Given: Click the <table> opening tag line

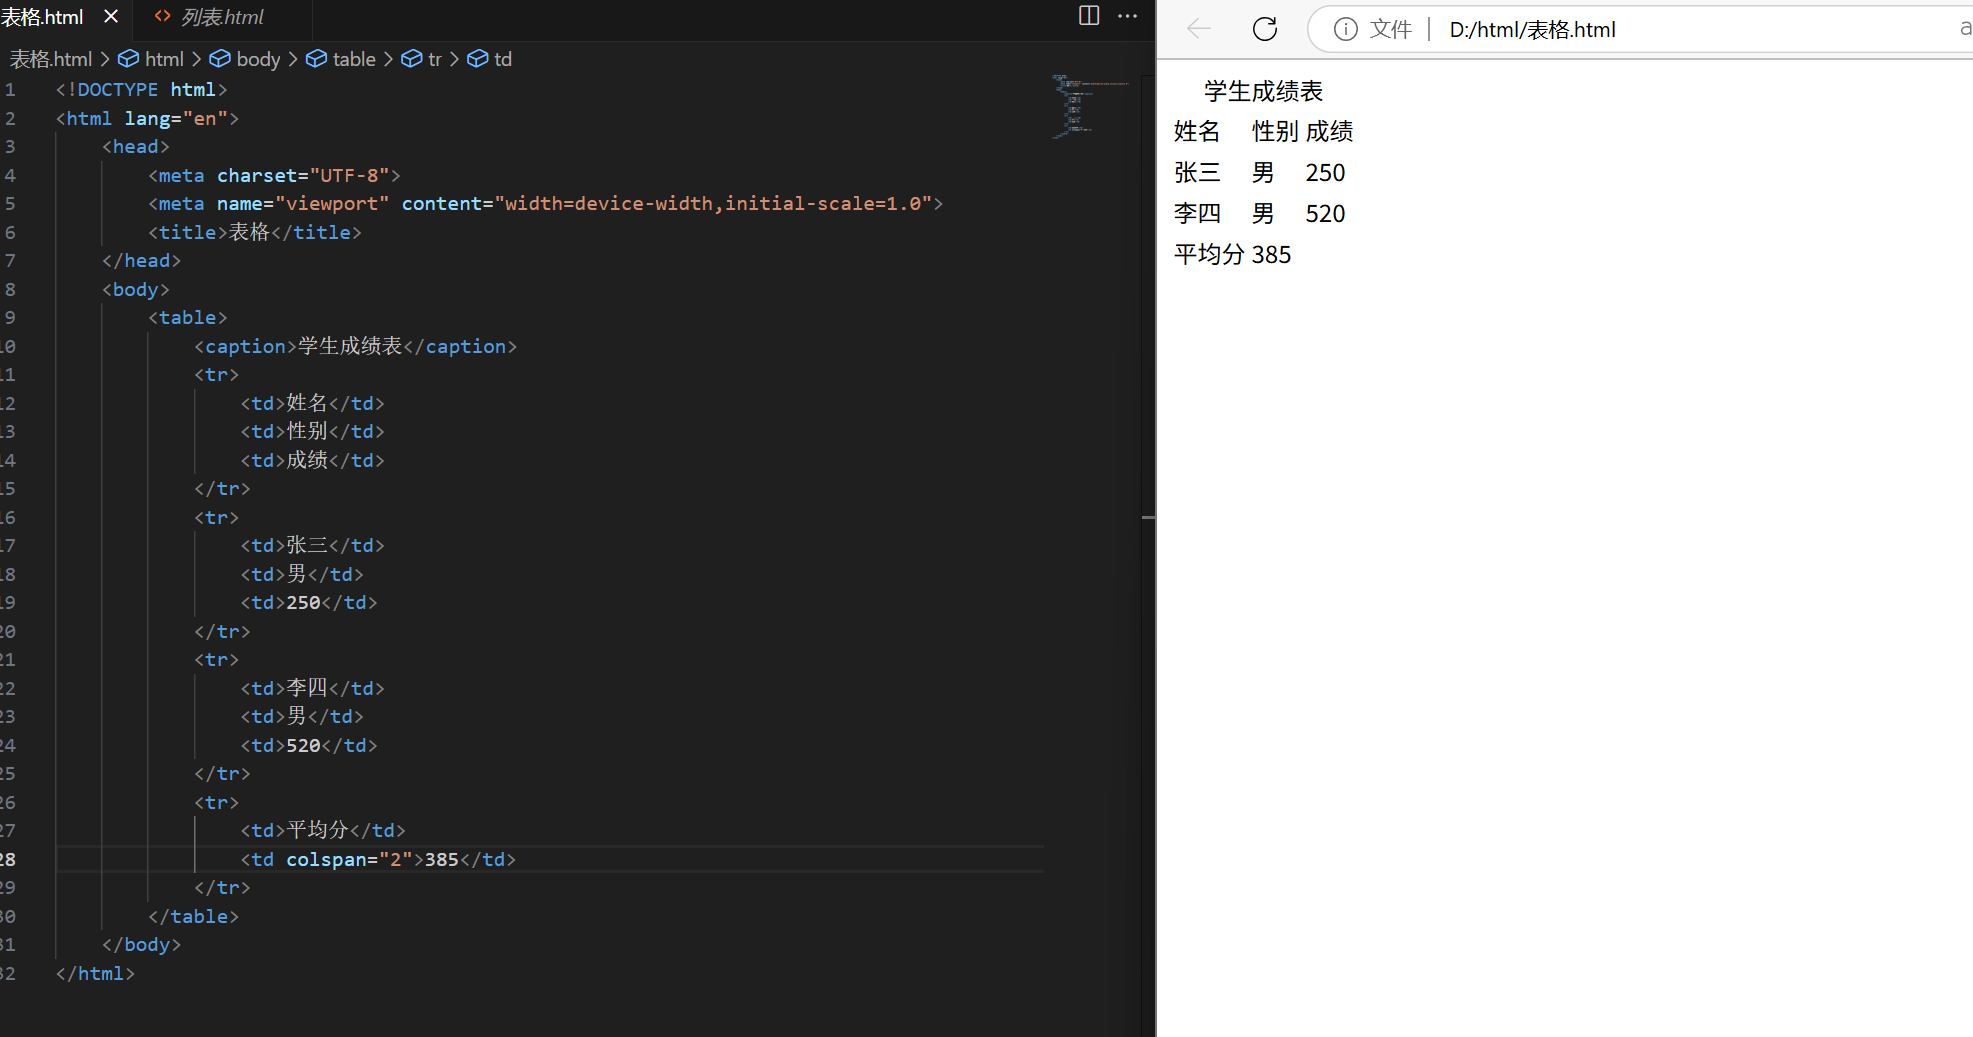Looking at the screenshot, I should (x=188, y=317).
